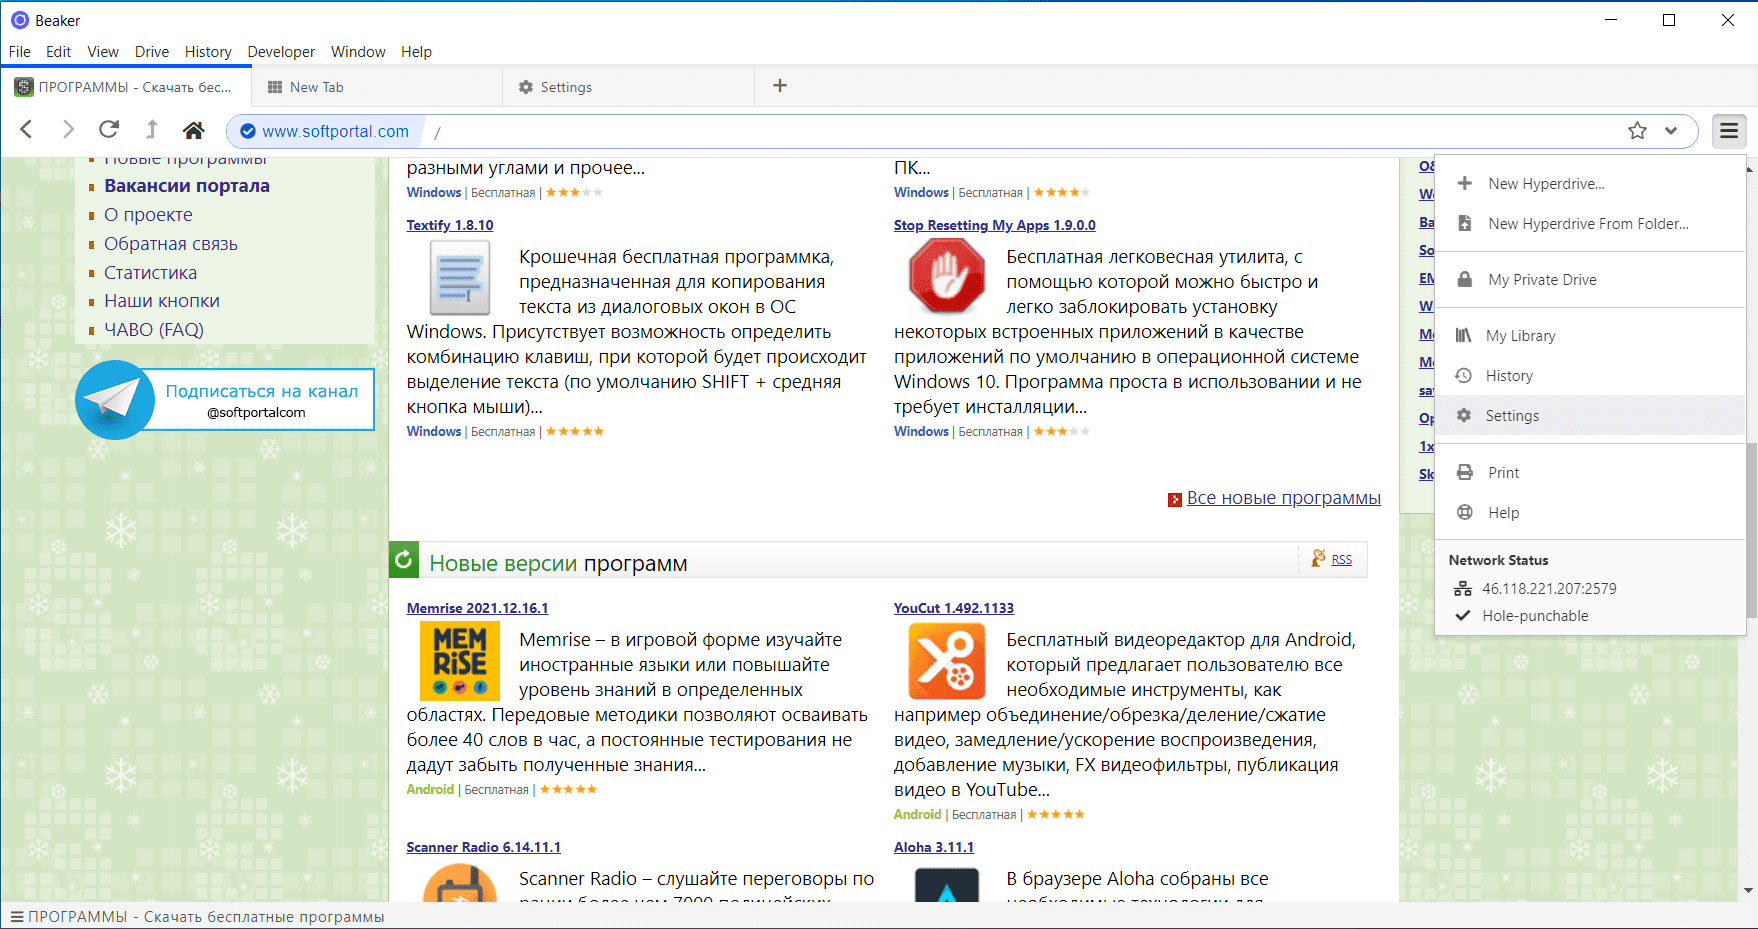Viewport: 1758px width, 929px height.
Task: Choose My Library in the dropdown menu
Action: pyautogui.click(x=1520, y=336)
